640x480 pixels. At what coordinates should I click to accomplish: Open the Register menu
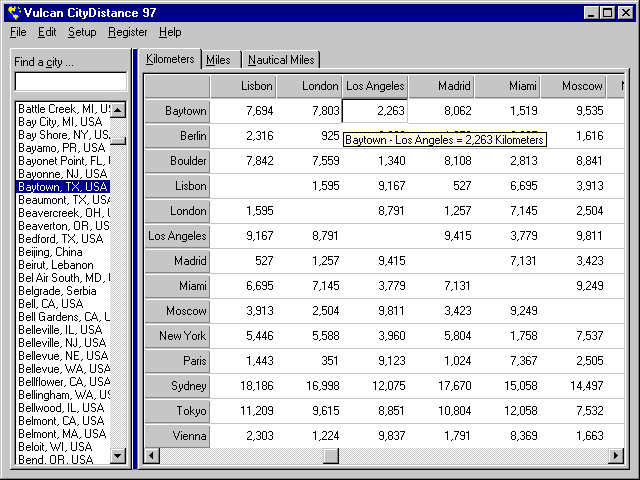[x=128, y=32]
